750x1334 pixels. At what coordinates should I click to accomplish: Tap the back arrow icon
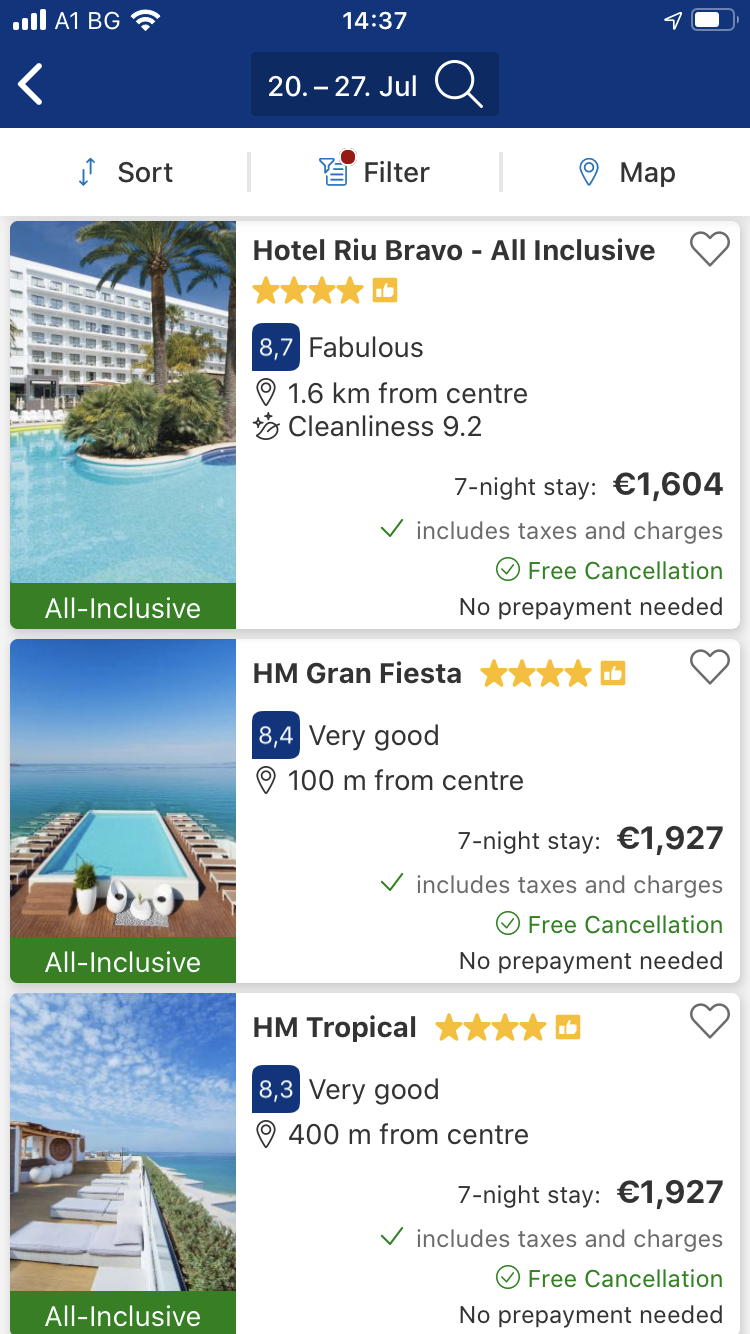tap(32, 85)
